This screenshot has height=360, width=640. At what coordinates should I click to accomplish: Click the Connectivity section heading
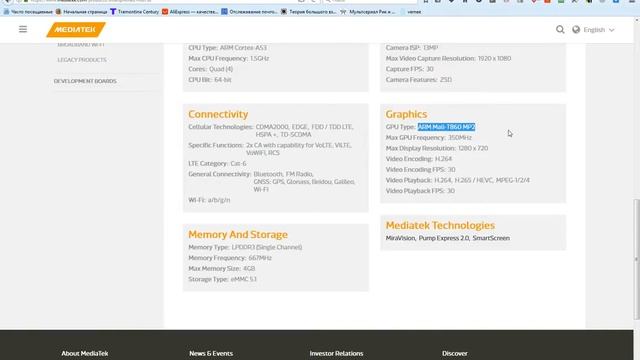(218, 114)
